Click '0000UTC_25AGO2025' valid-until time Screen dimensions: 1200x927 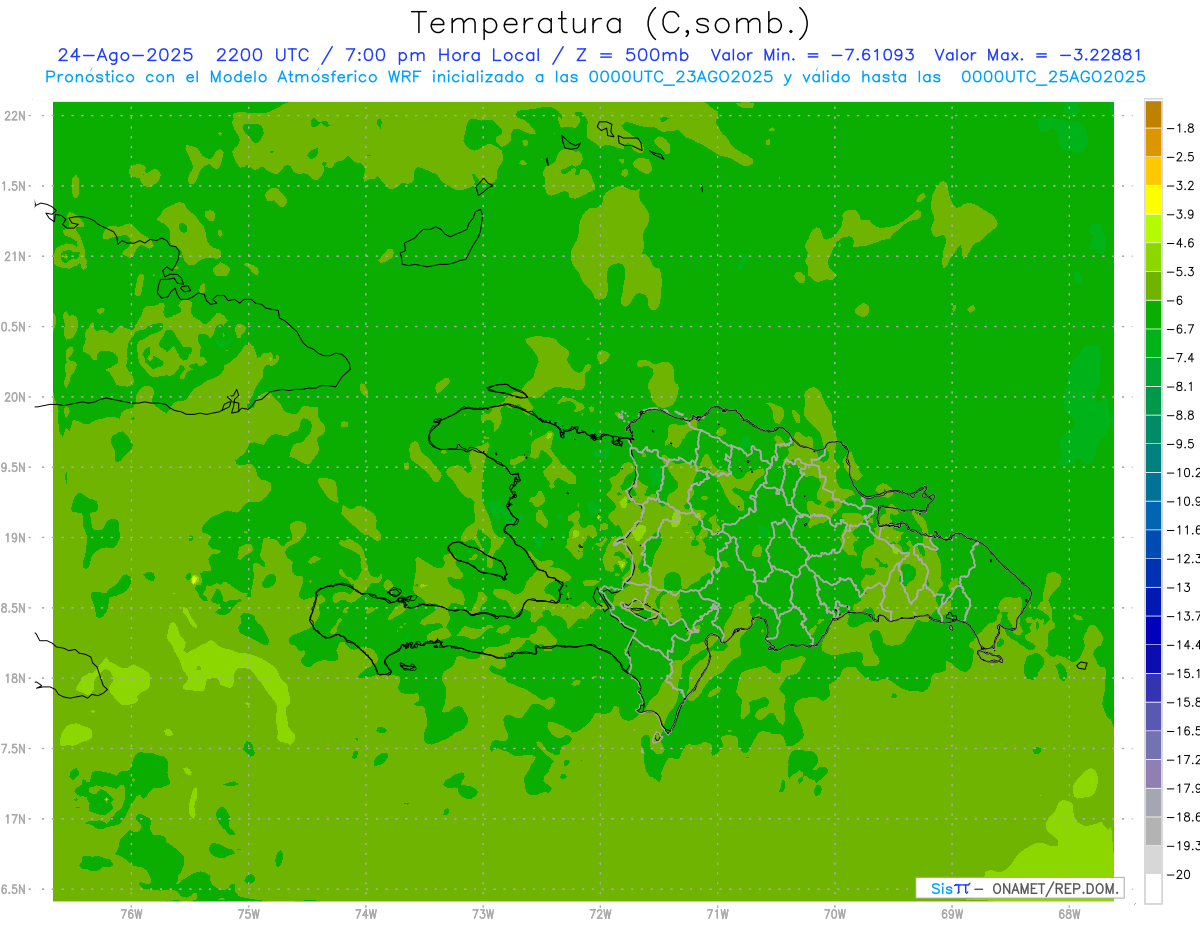click(x=1053, y=77)
